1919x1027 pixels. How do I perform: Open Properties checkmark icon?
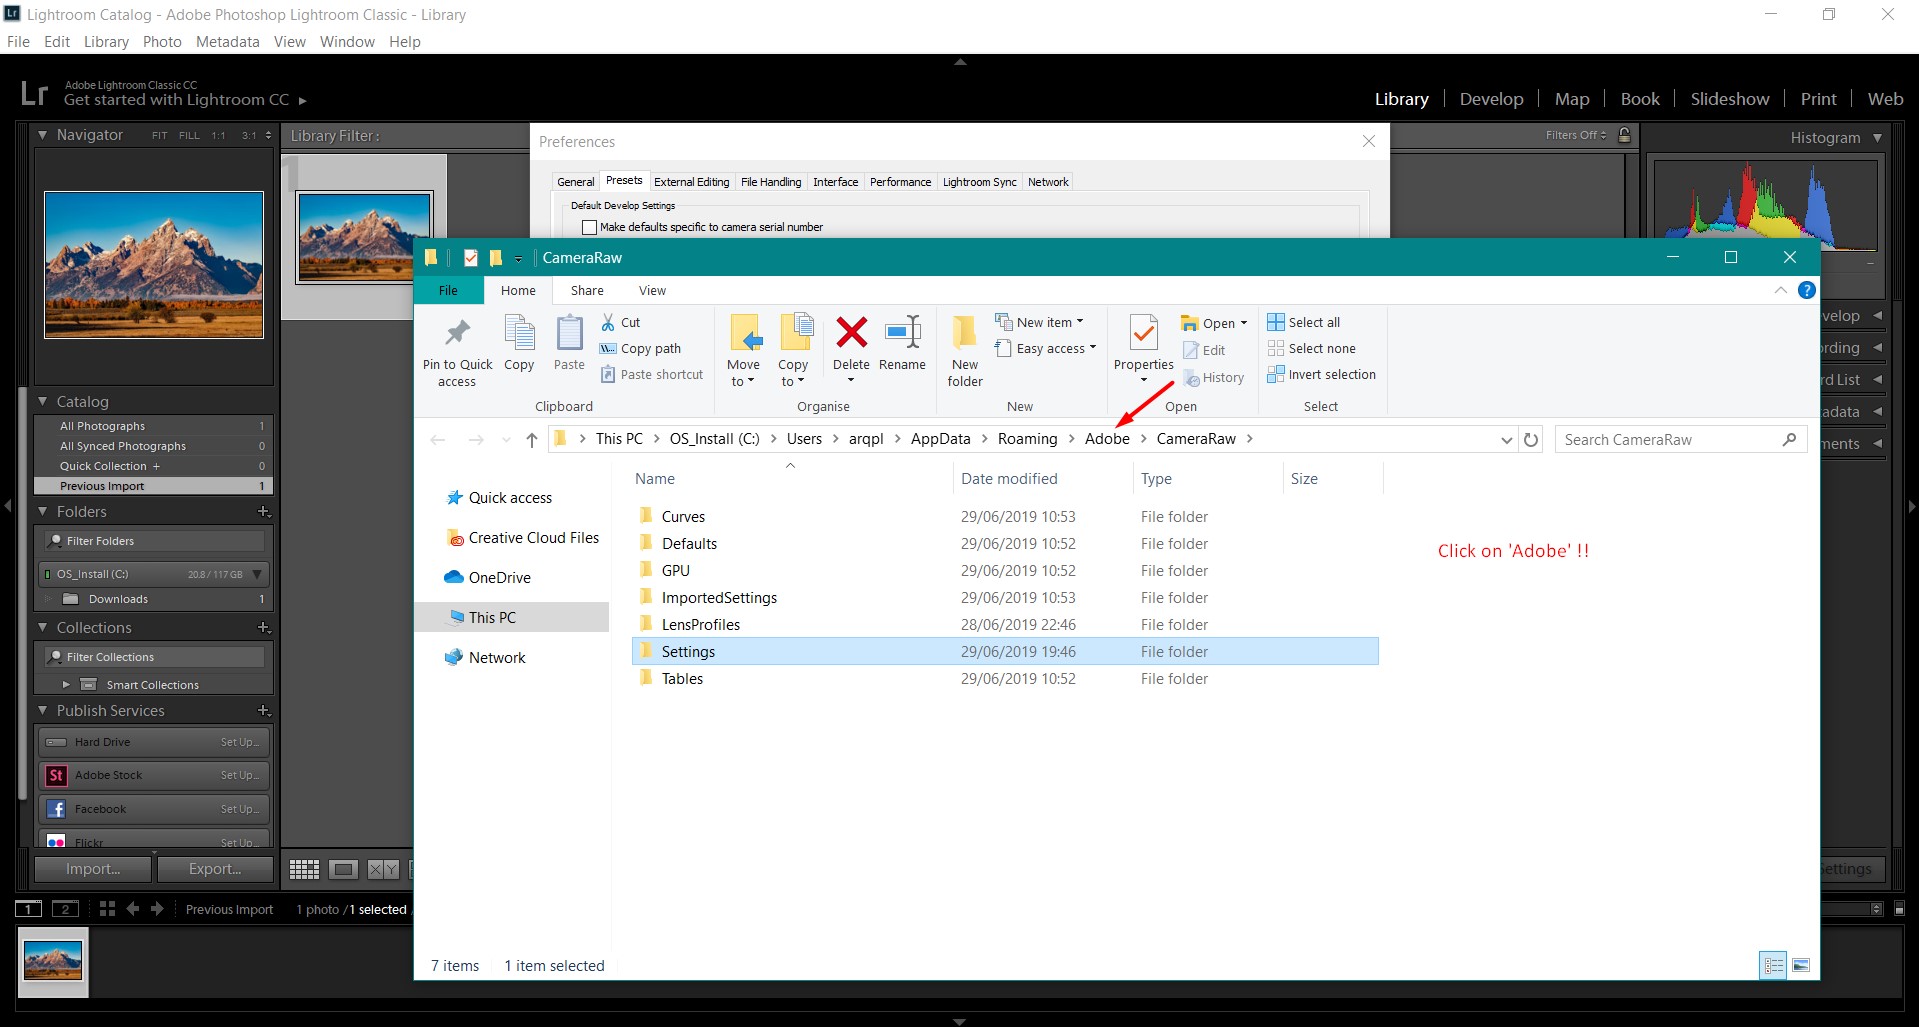(x=1143, y=333)
